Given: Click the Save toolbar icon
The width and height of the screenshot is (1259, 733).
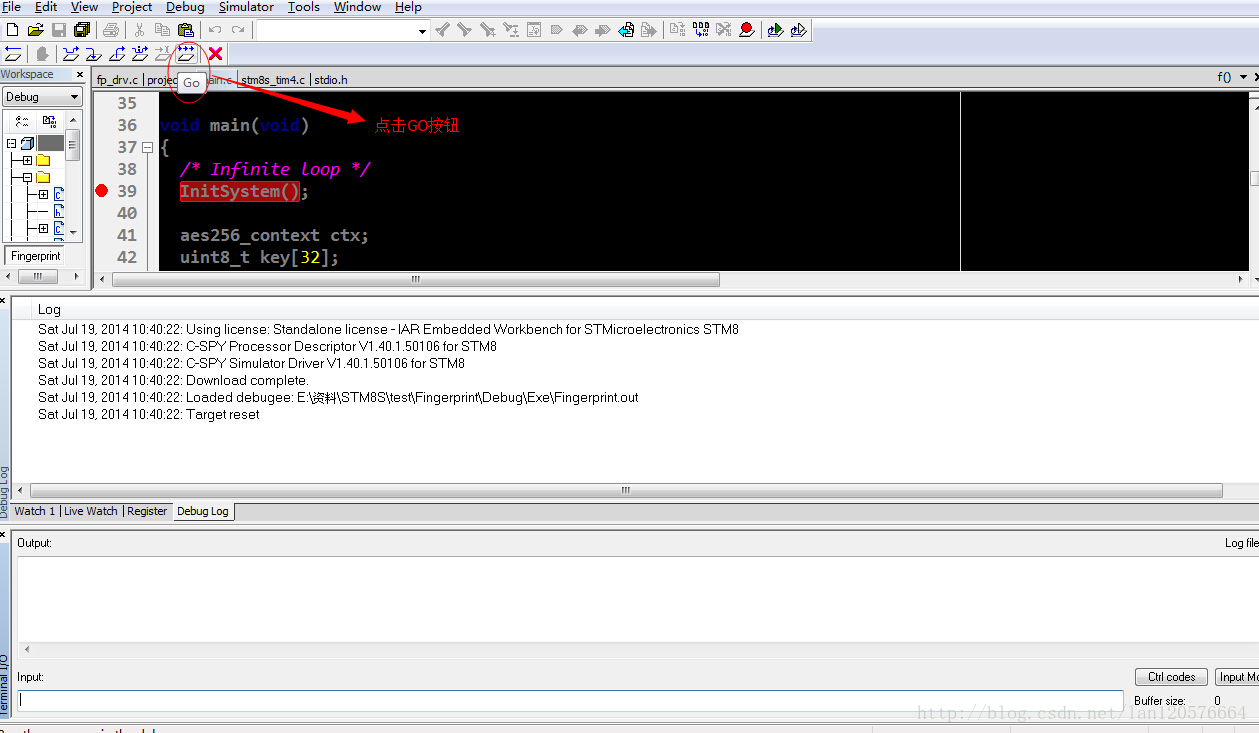Looking at the screenshot, I should pos(59,30).
